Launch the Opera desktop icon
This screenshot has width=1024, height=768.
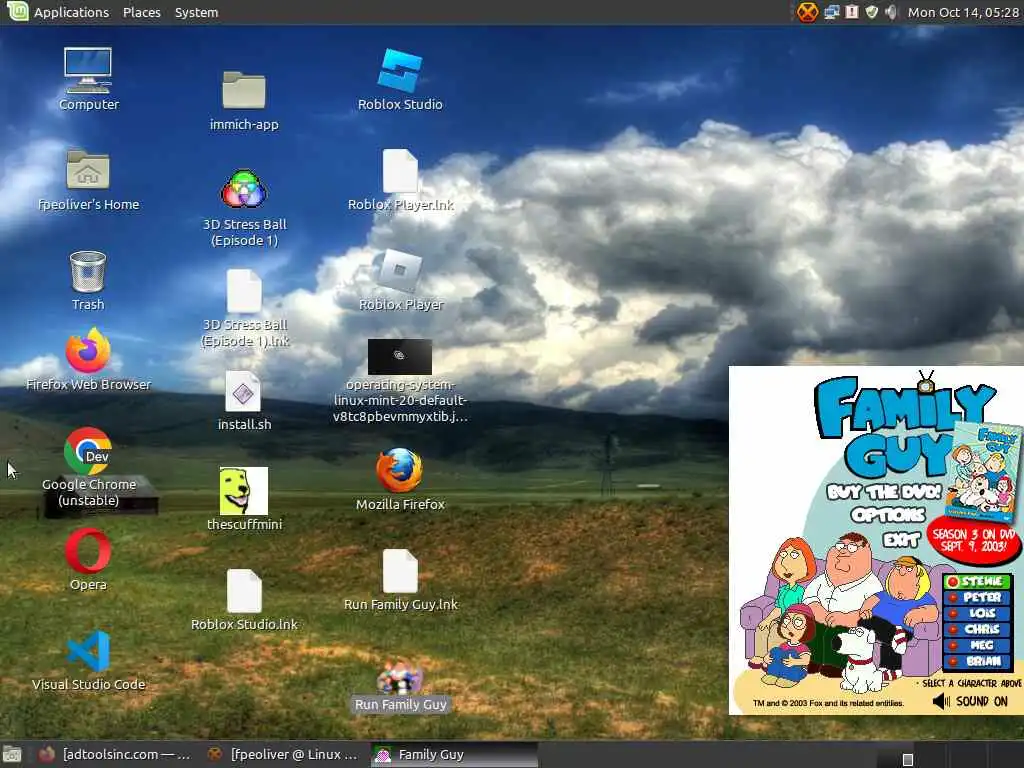coord(88,551)
